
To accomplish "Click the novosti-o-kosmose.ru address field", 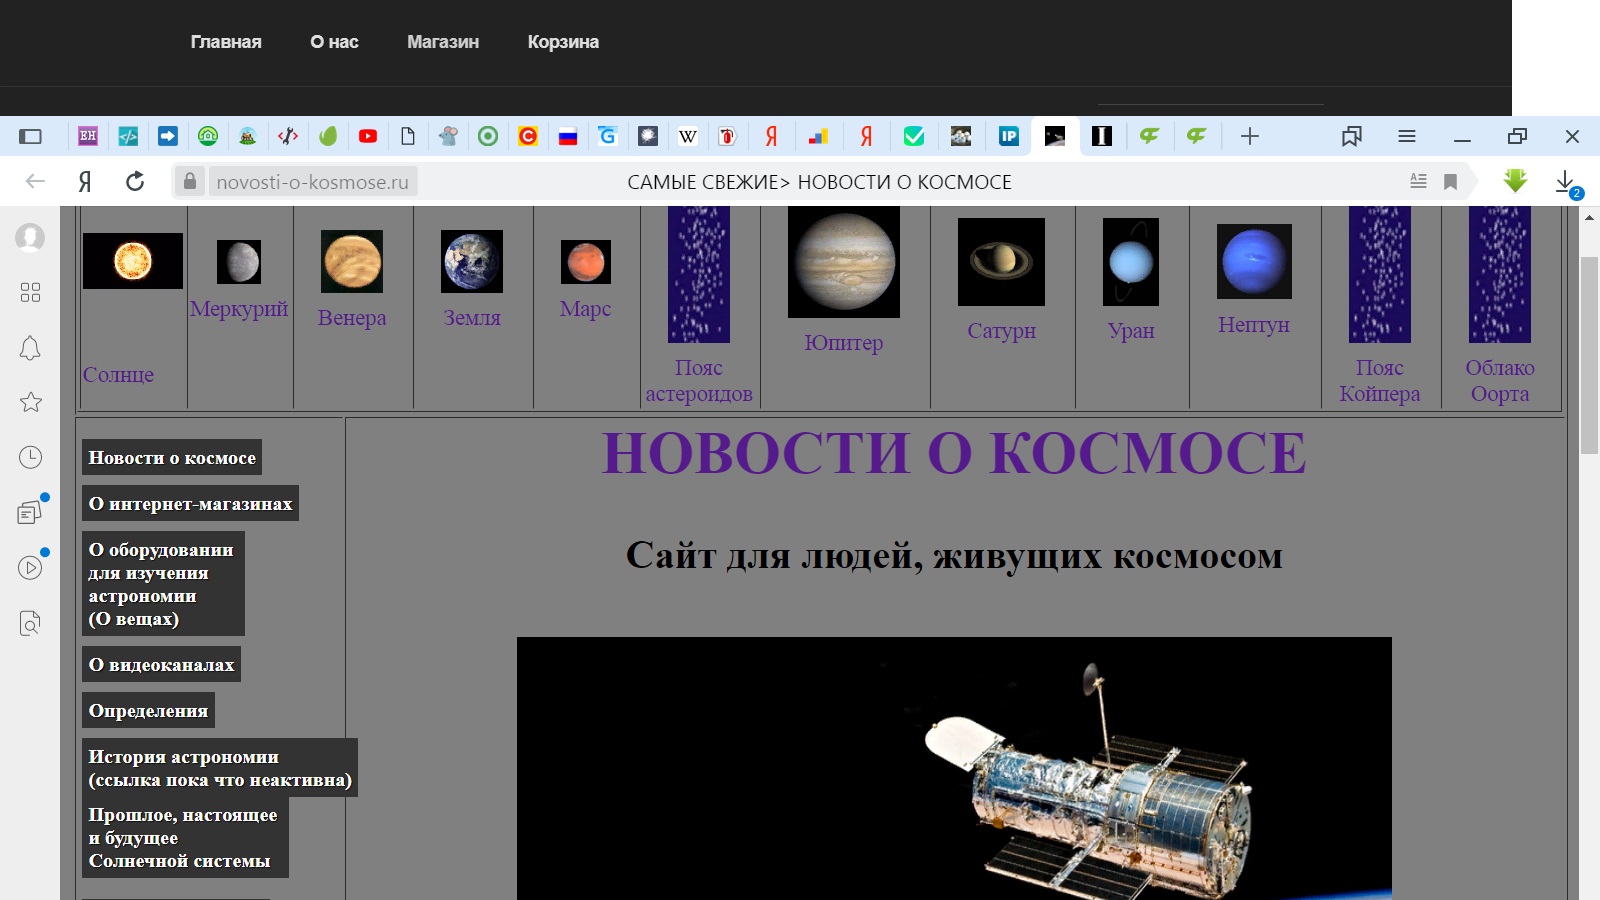I will click(313, 182).
